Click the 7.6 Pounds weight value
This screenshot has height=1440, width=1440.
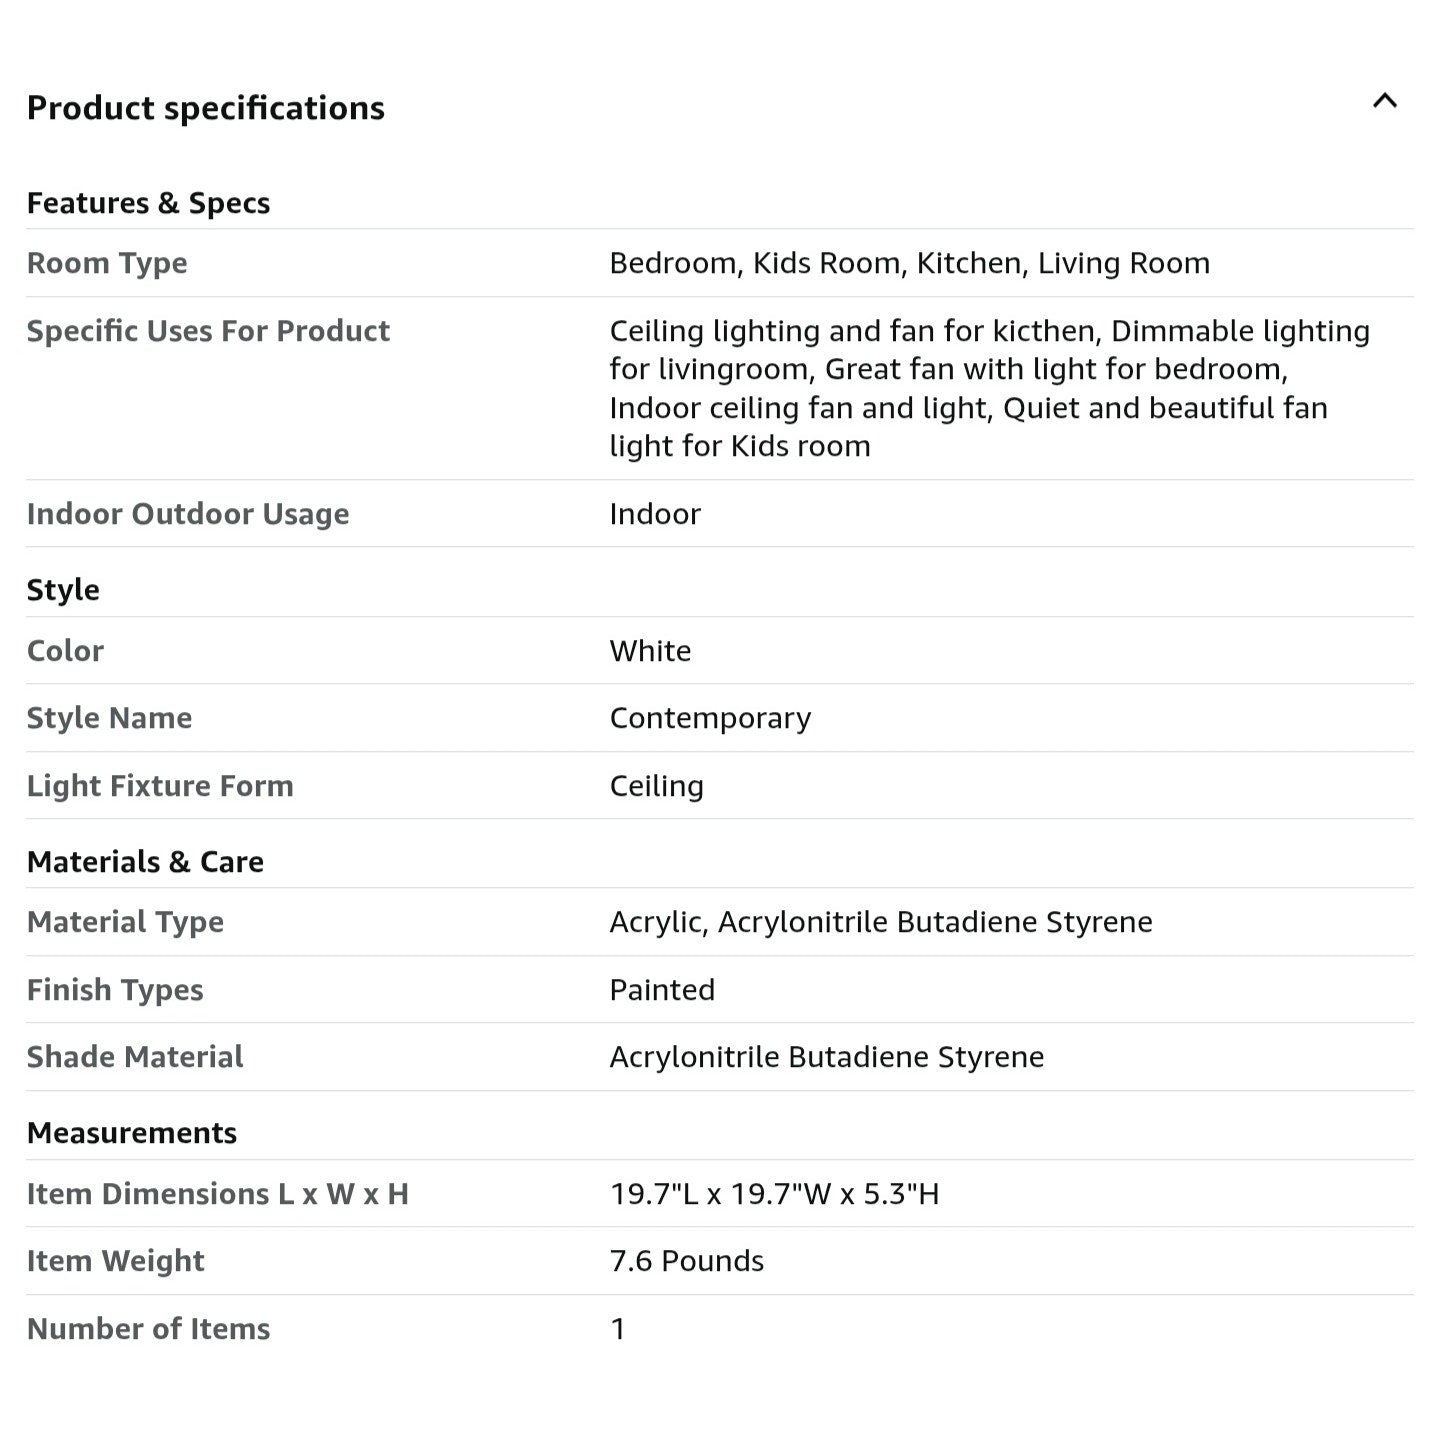686,1261
